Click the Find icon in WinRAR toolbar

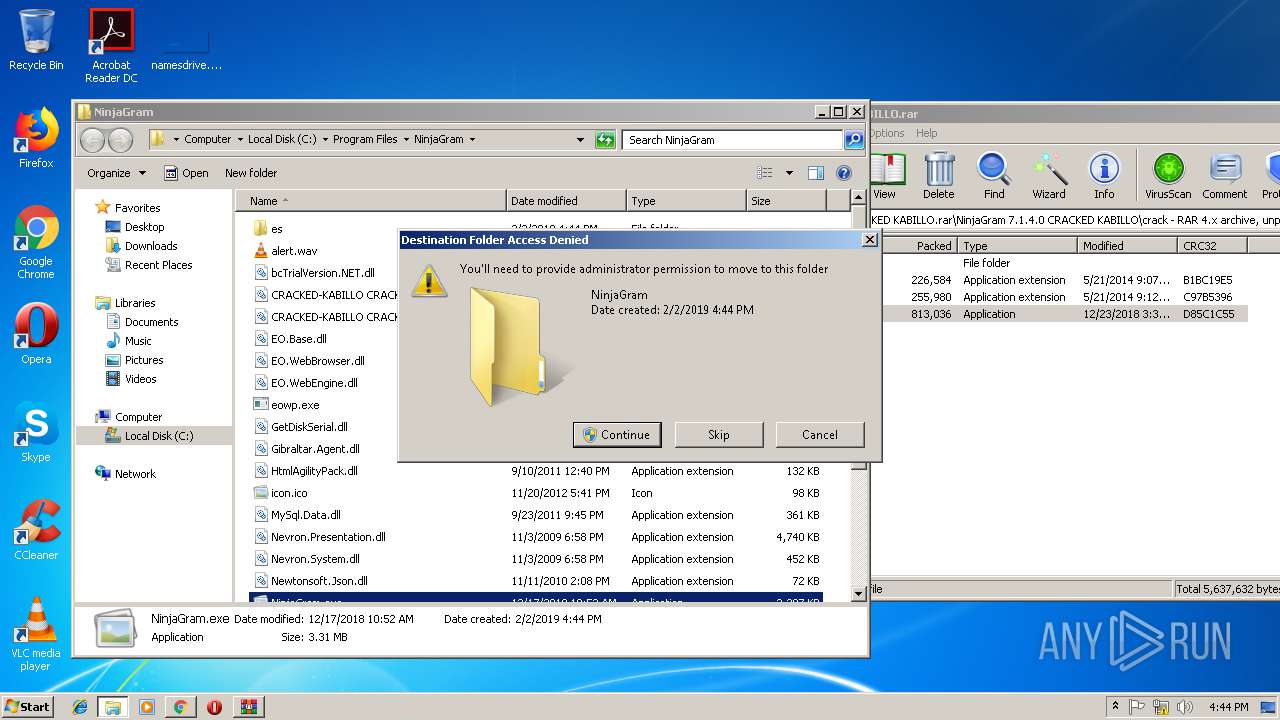993,176
